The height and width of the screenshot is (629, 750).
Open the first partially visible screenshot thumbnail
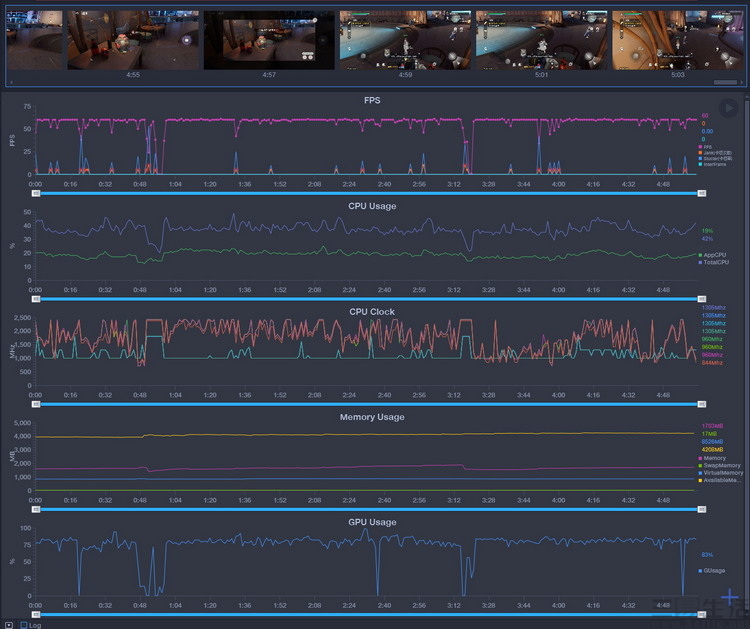[34, 40]
